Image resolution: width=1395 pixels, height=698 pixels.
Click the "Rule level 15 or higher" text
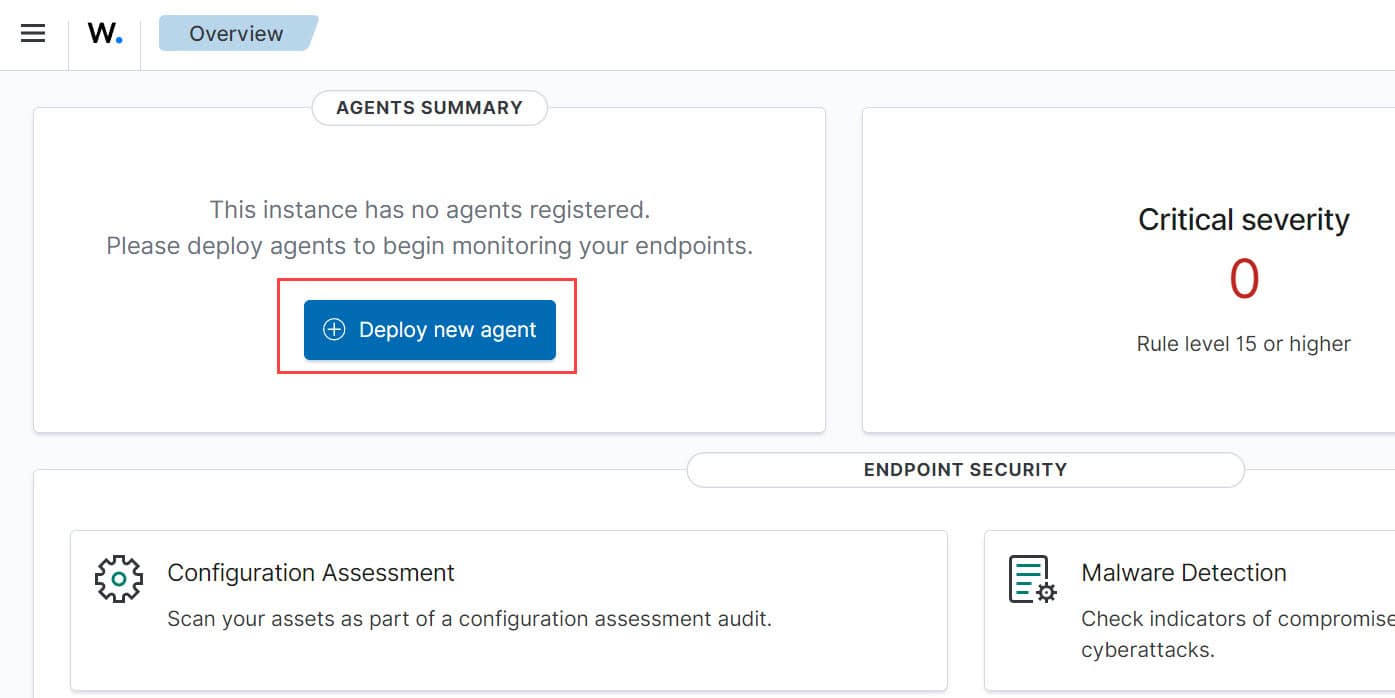tap(1244, 344)
